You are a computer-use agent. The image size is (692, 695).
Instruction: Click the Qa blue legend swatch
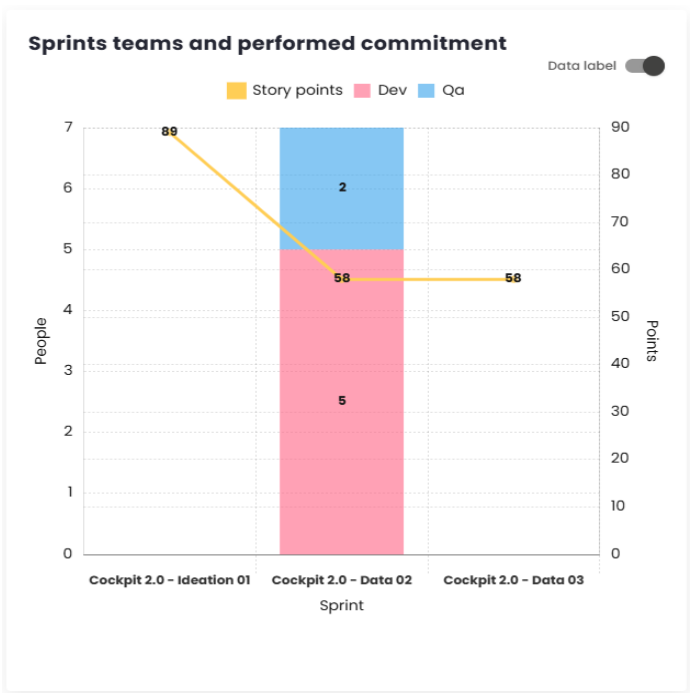coord(424,90)
